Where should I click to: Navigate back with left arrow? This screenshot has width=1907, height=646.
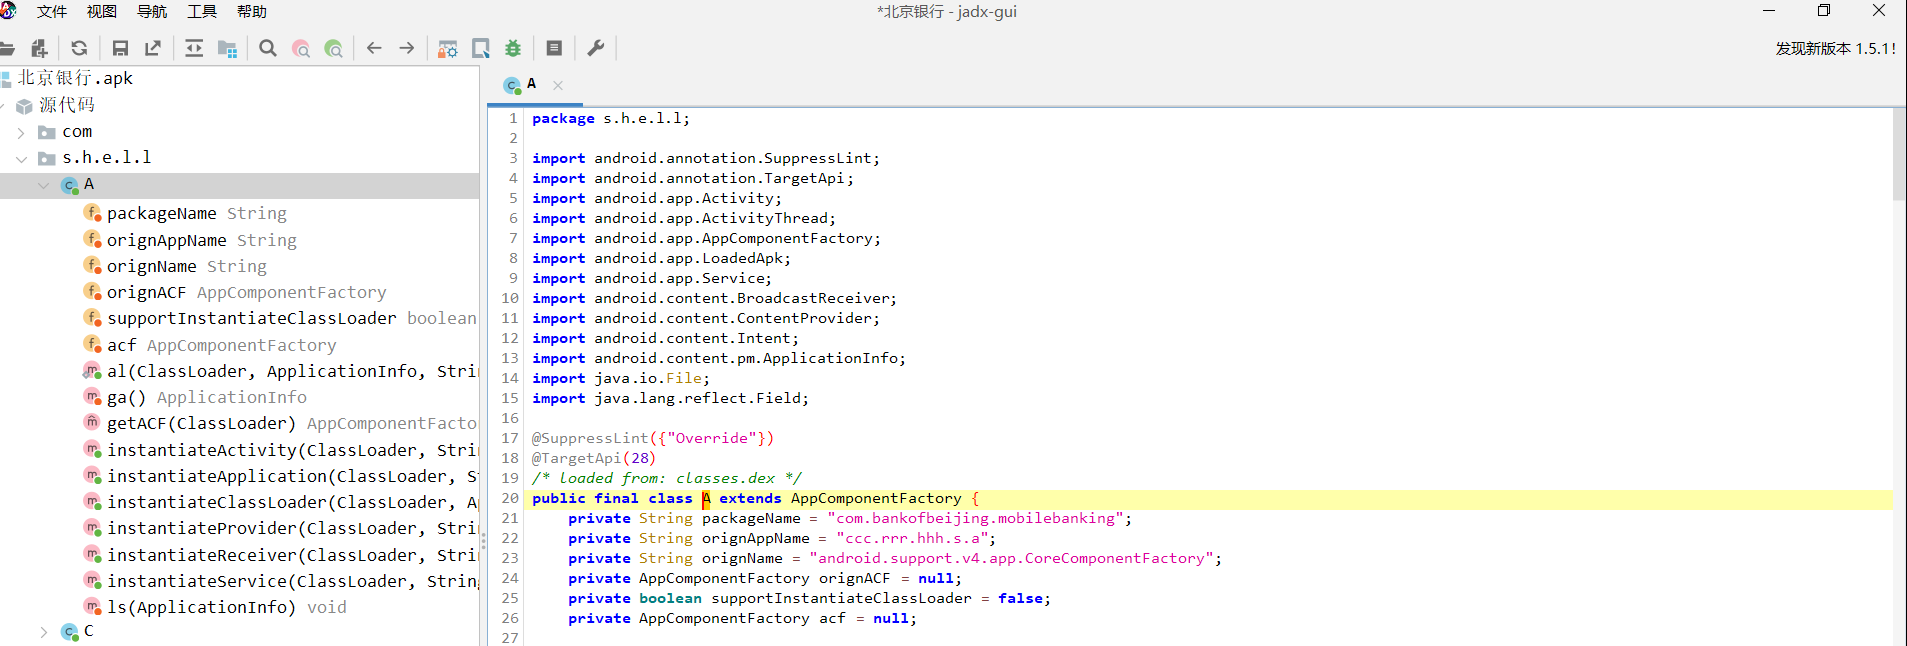374,48
